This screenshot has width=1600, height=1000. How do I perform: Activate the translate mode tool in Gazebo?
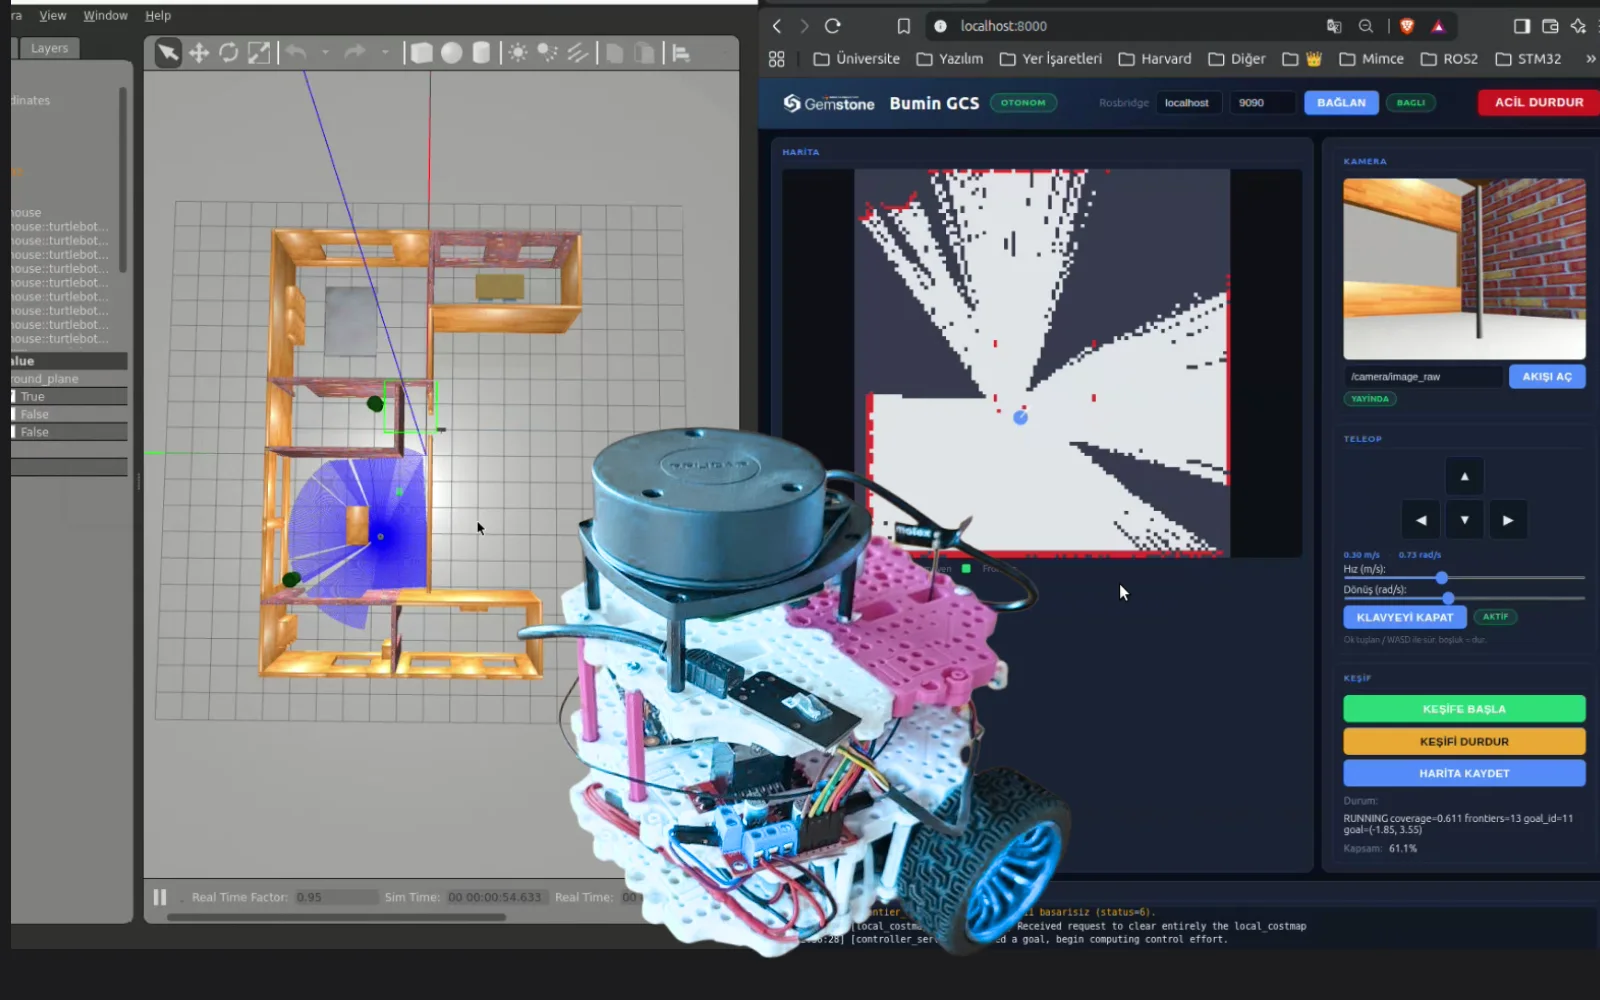tap(199, 53)
